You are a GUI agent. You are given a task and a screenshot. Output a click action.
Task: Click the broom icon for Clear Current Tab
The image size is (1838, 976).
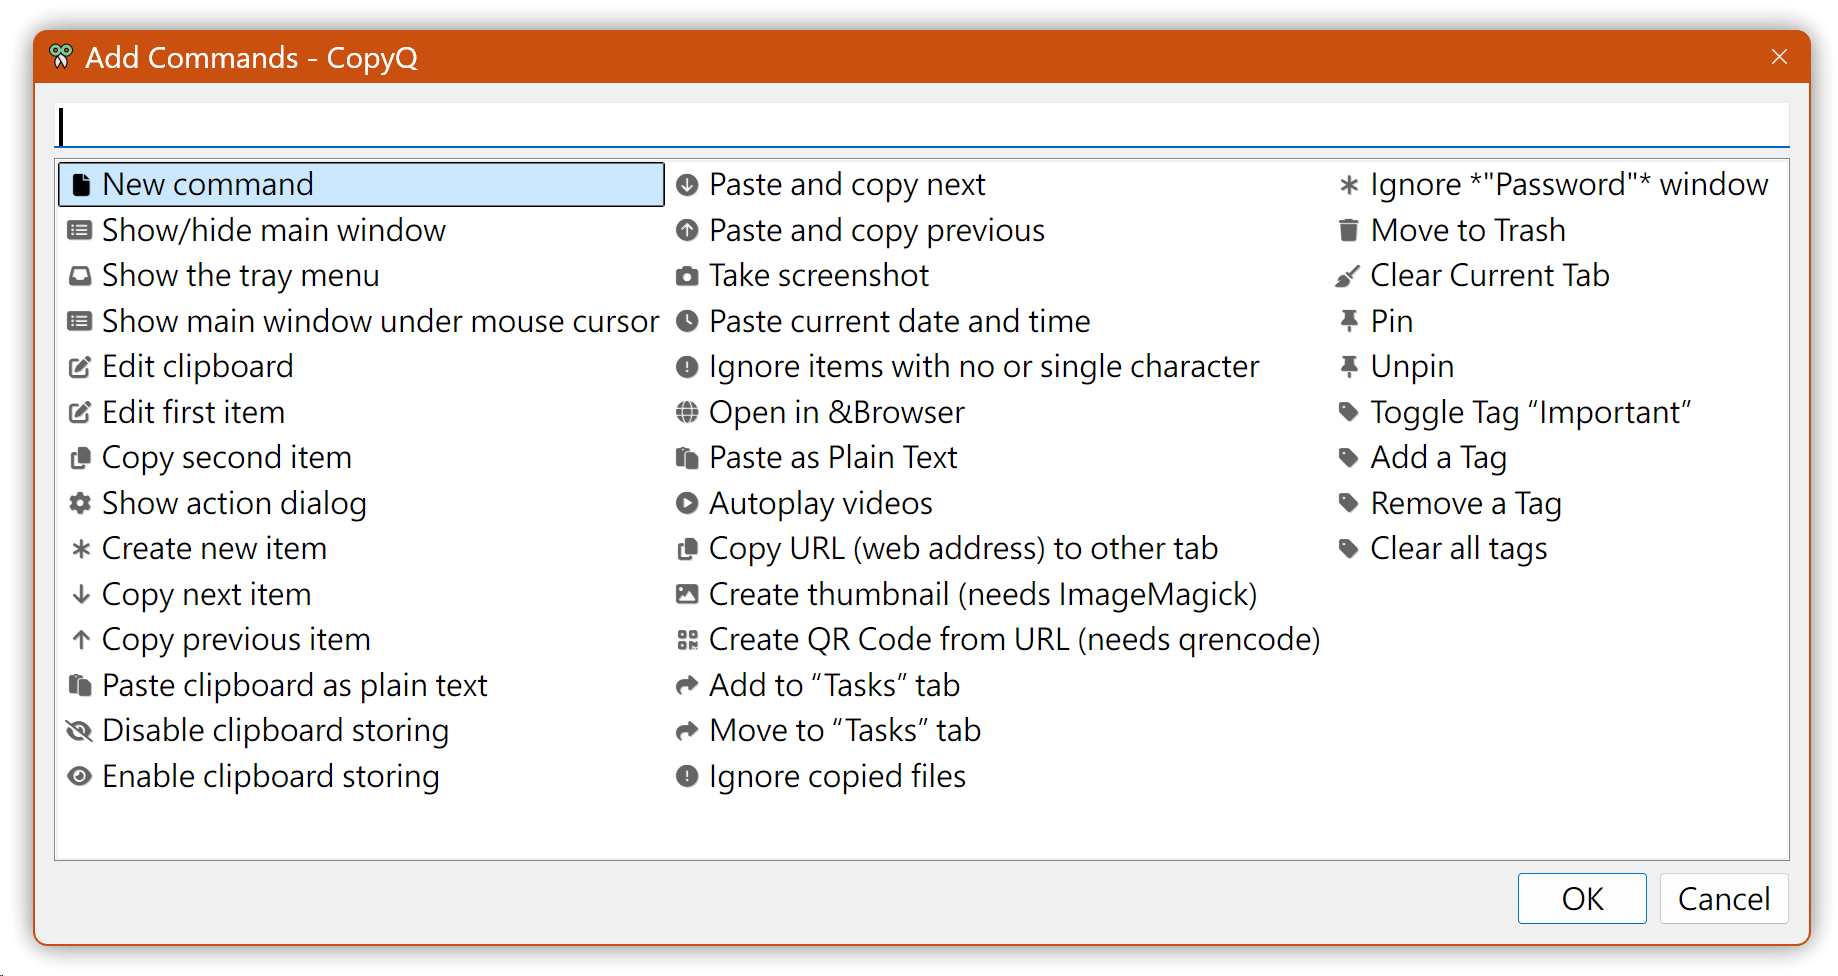coord(1348,276)
